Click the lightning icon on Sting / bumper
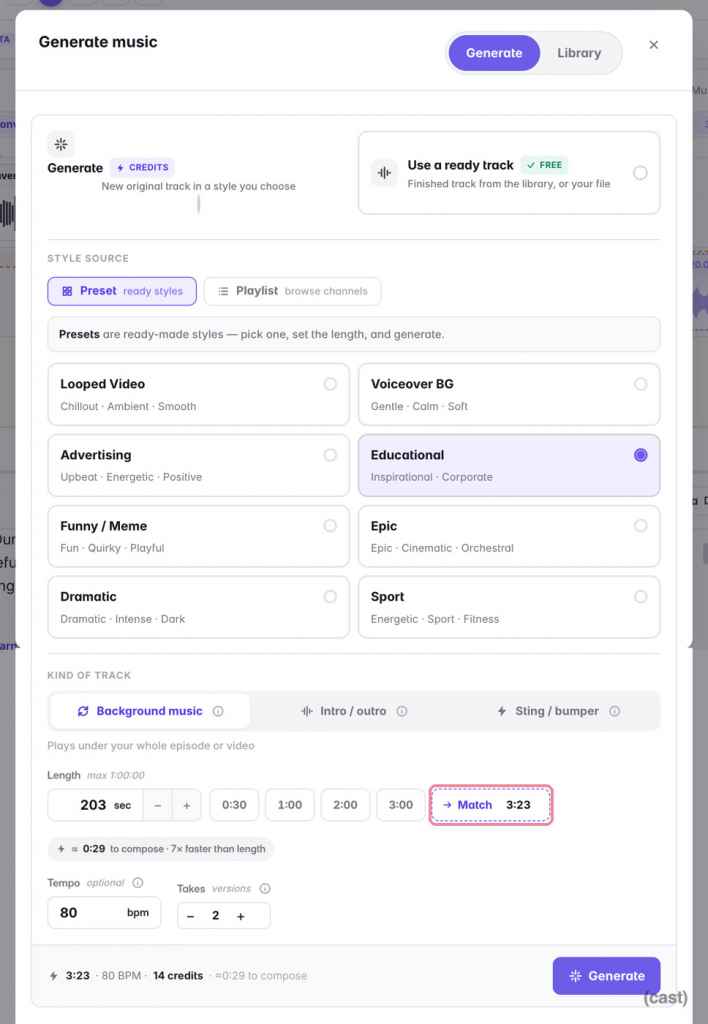The width and height of the screenshot is (708, 1024). (502, 711)
